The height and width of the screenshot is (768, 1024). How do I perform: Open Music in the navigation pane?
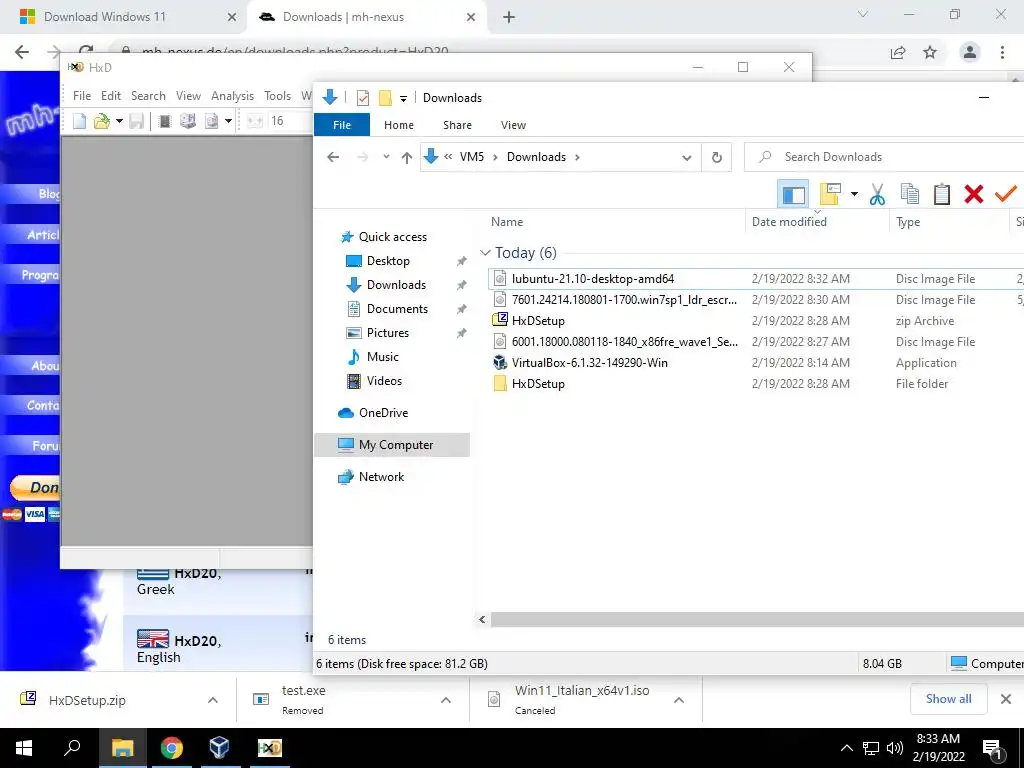tap(382, 357)
